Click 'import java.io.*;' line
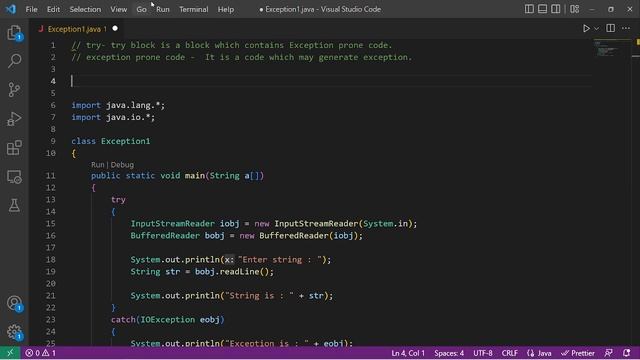The height and width of the screenshot is (360, 640). (x=113, y=117)
